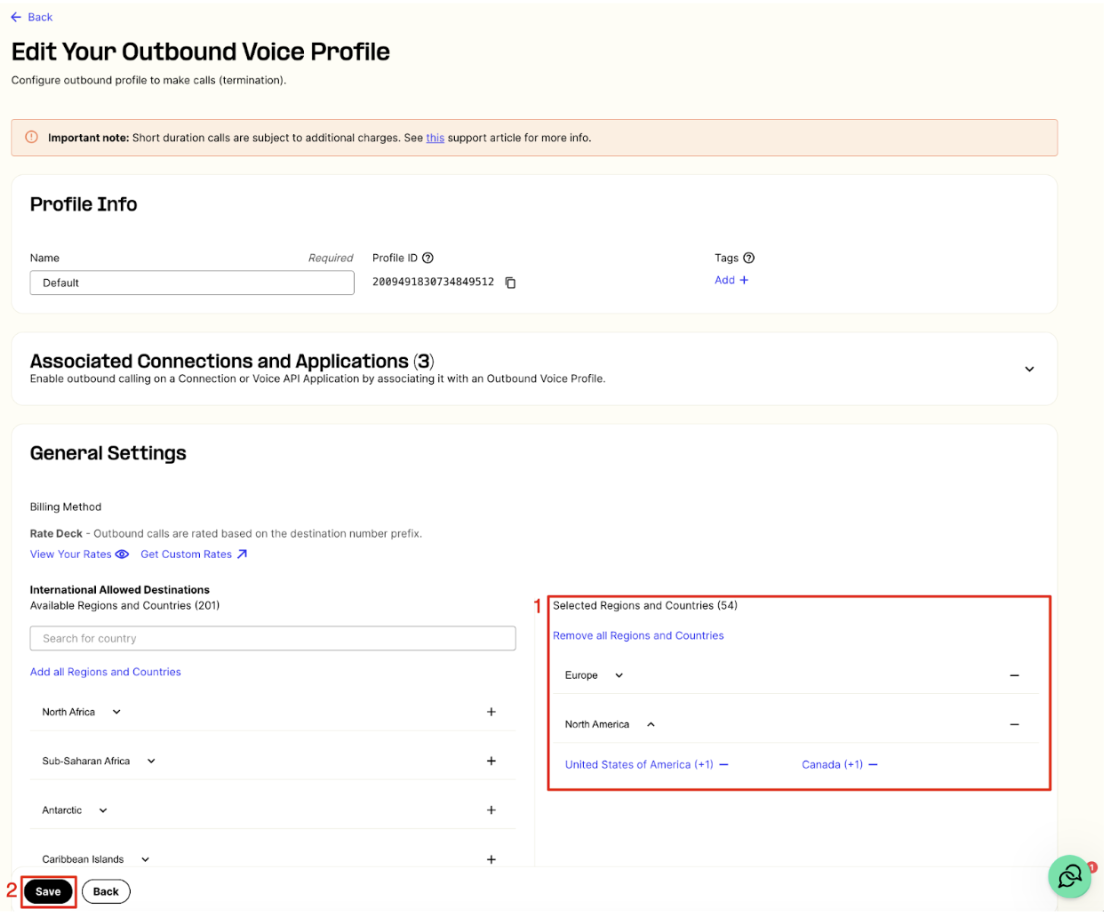Screen dimensions: 1107x921
Task: Add Sub-Saharan Africa with the plus icon
Action: click(x=491, y=760)
